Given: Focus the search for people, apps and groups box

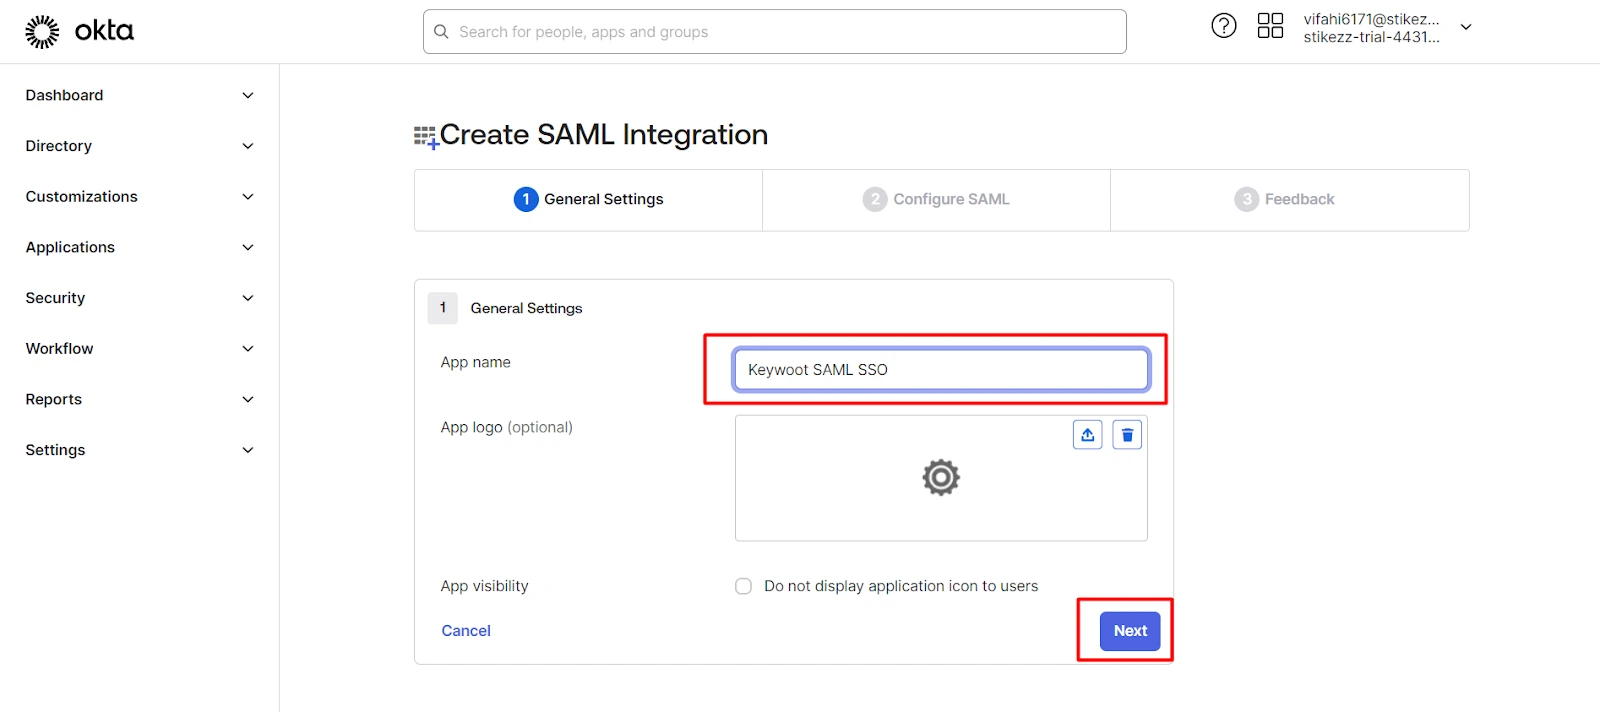Looking at the screenshot, I should [775, 32].
